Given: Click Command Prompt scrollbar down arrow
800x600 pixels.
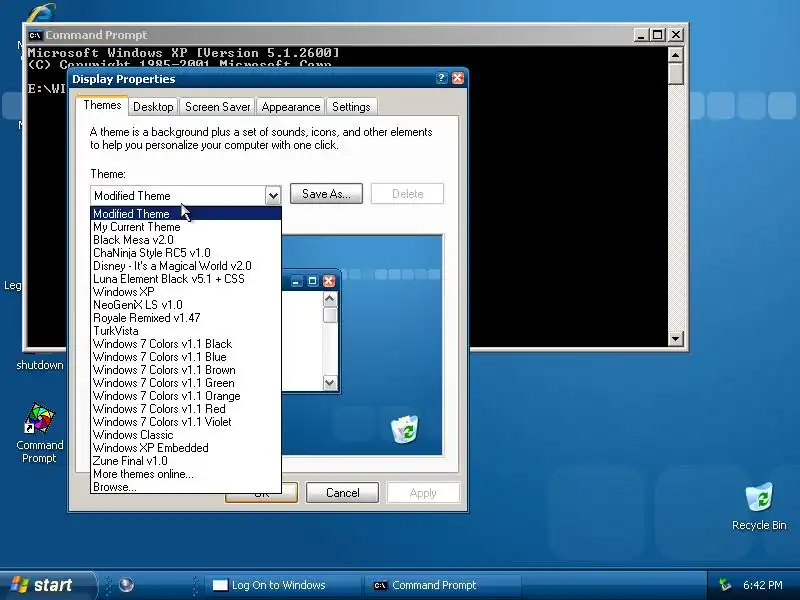Looking at the screenshot, I should tap(676, 338).
